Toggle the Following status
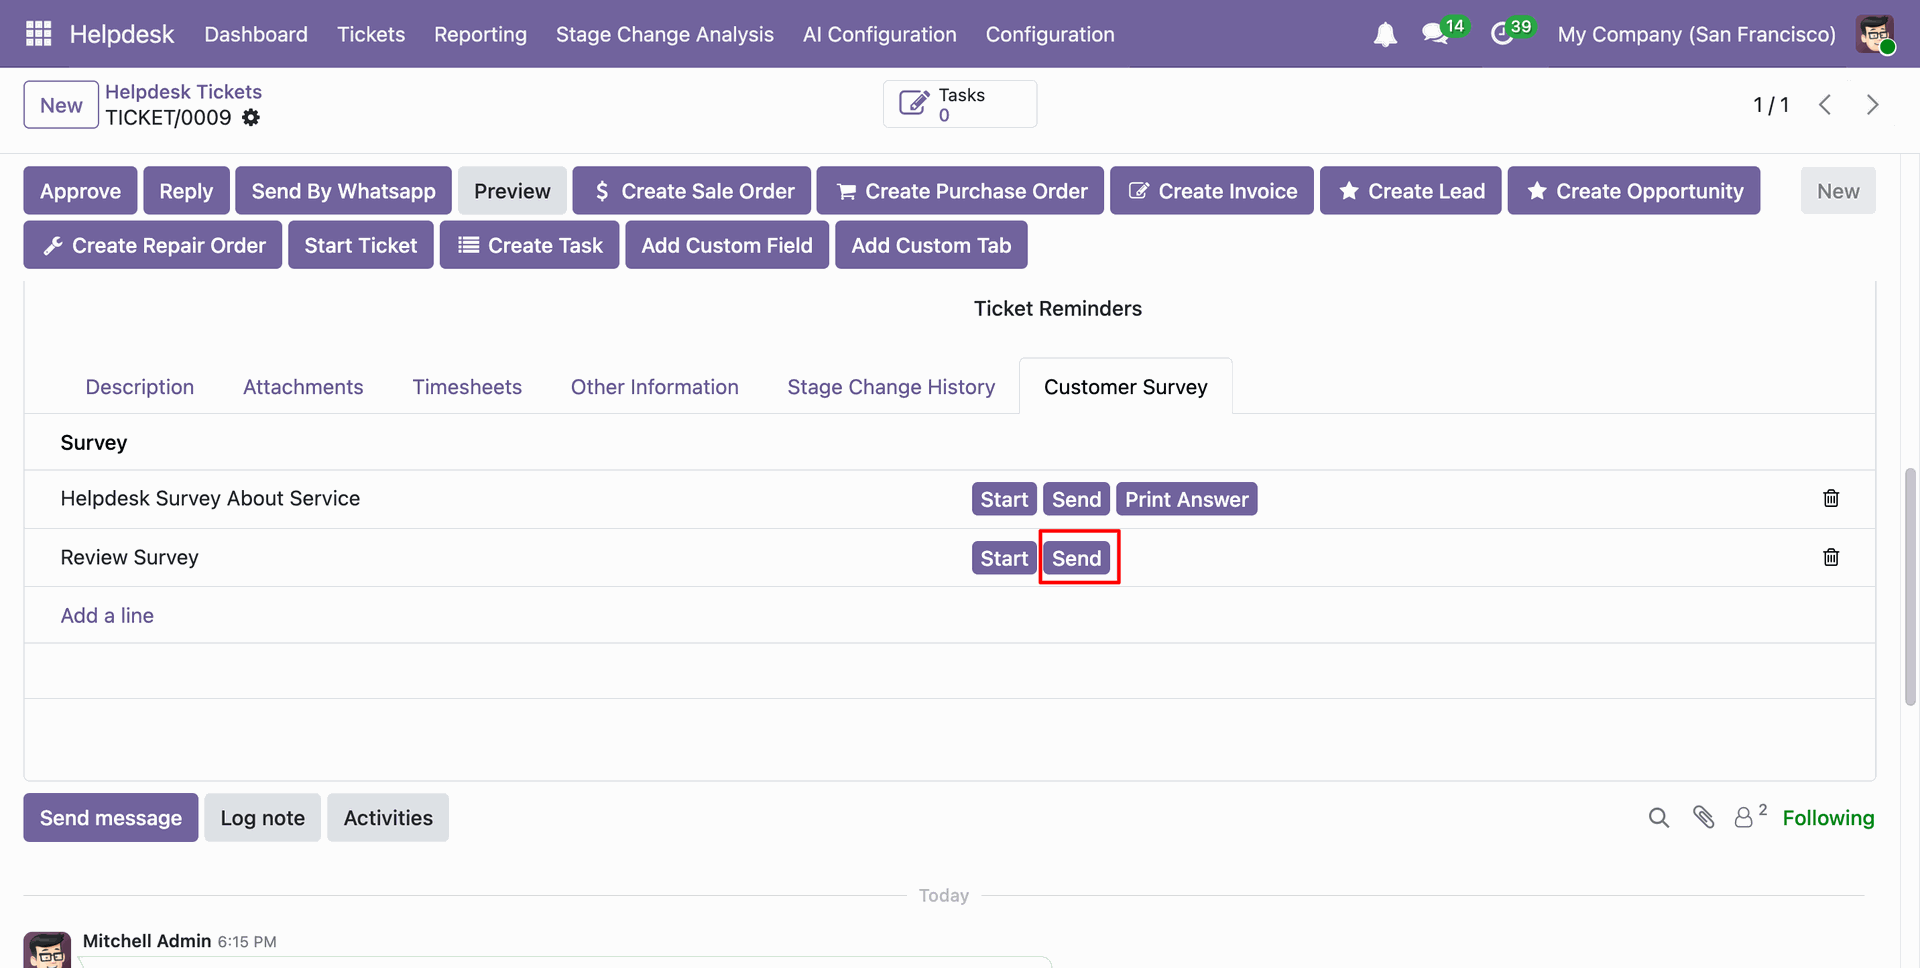The height and width of the screenshot is (968, 1920). 1827,818
